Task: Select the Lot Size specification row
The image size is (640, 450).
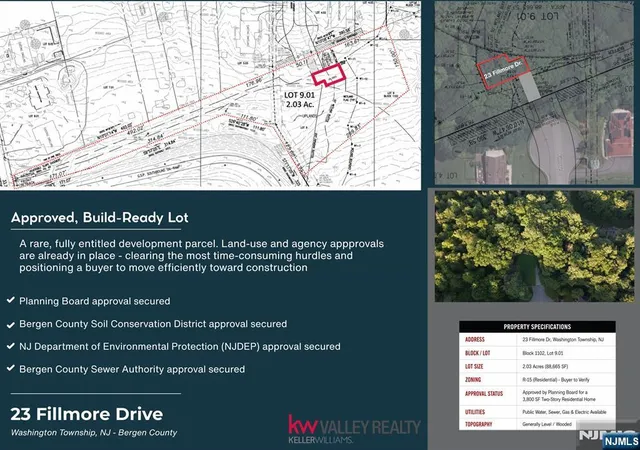Action: tap(537, 366)
